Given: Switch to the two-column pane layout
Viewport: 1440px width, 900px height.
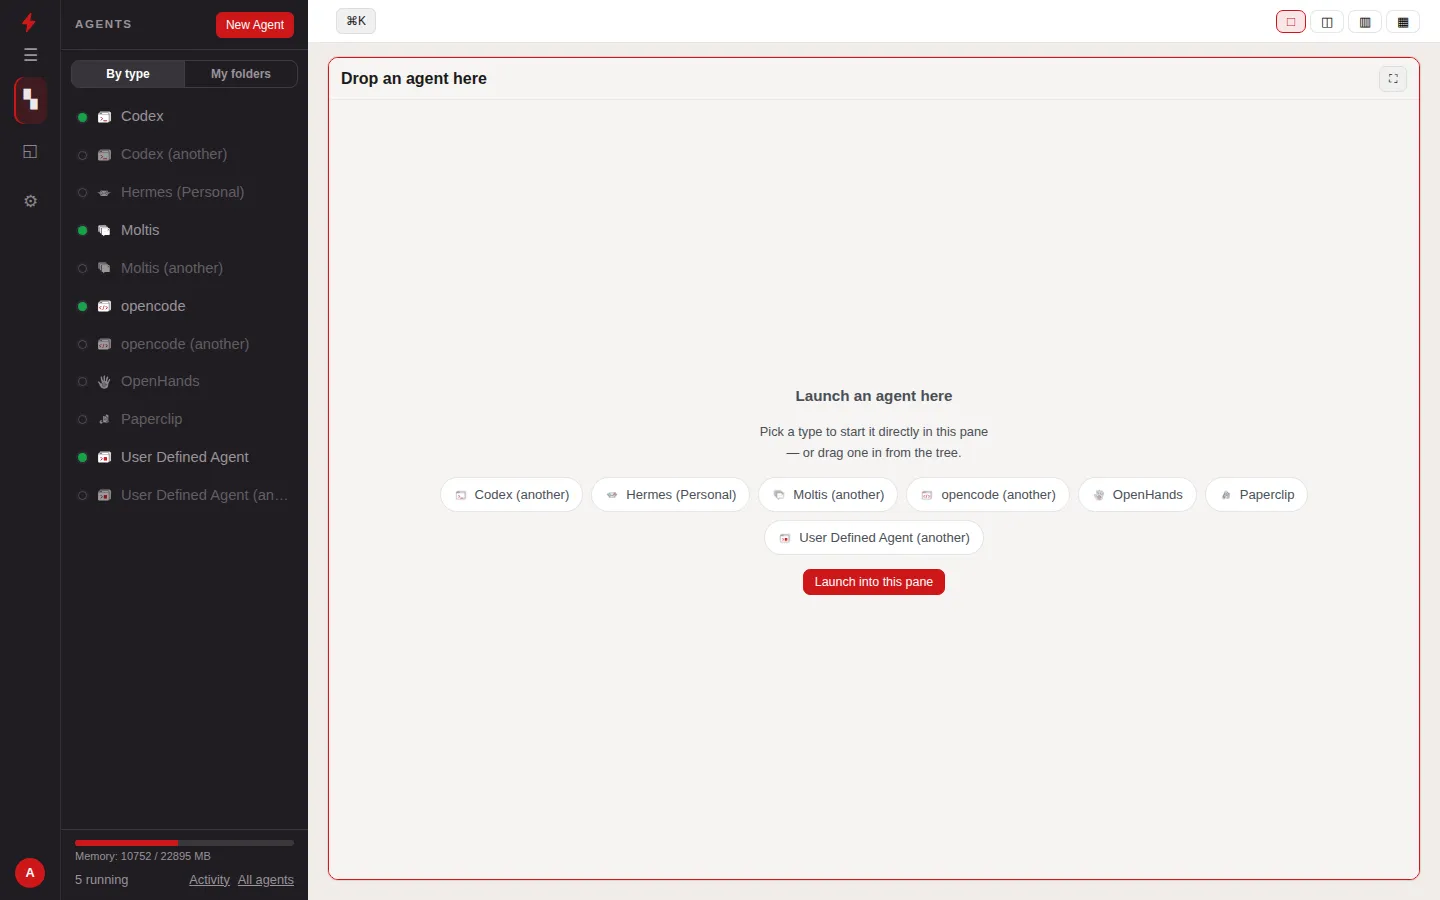Looking at the screenshot, I should [x=1327, y=22].
